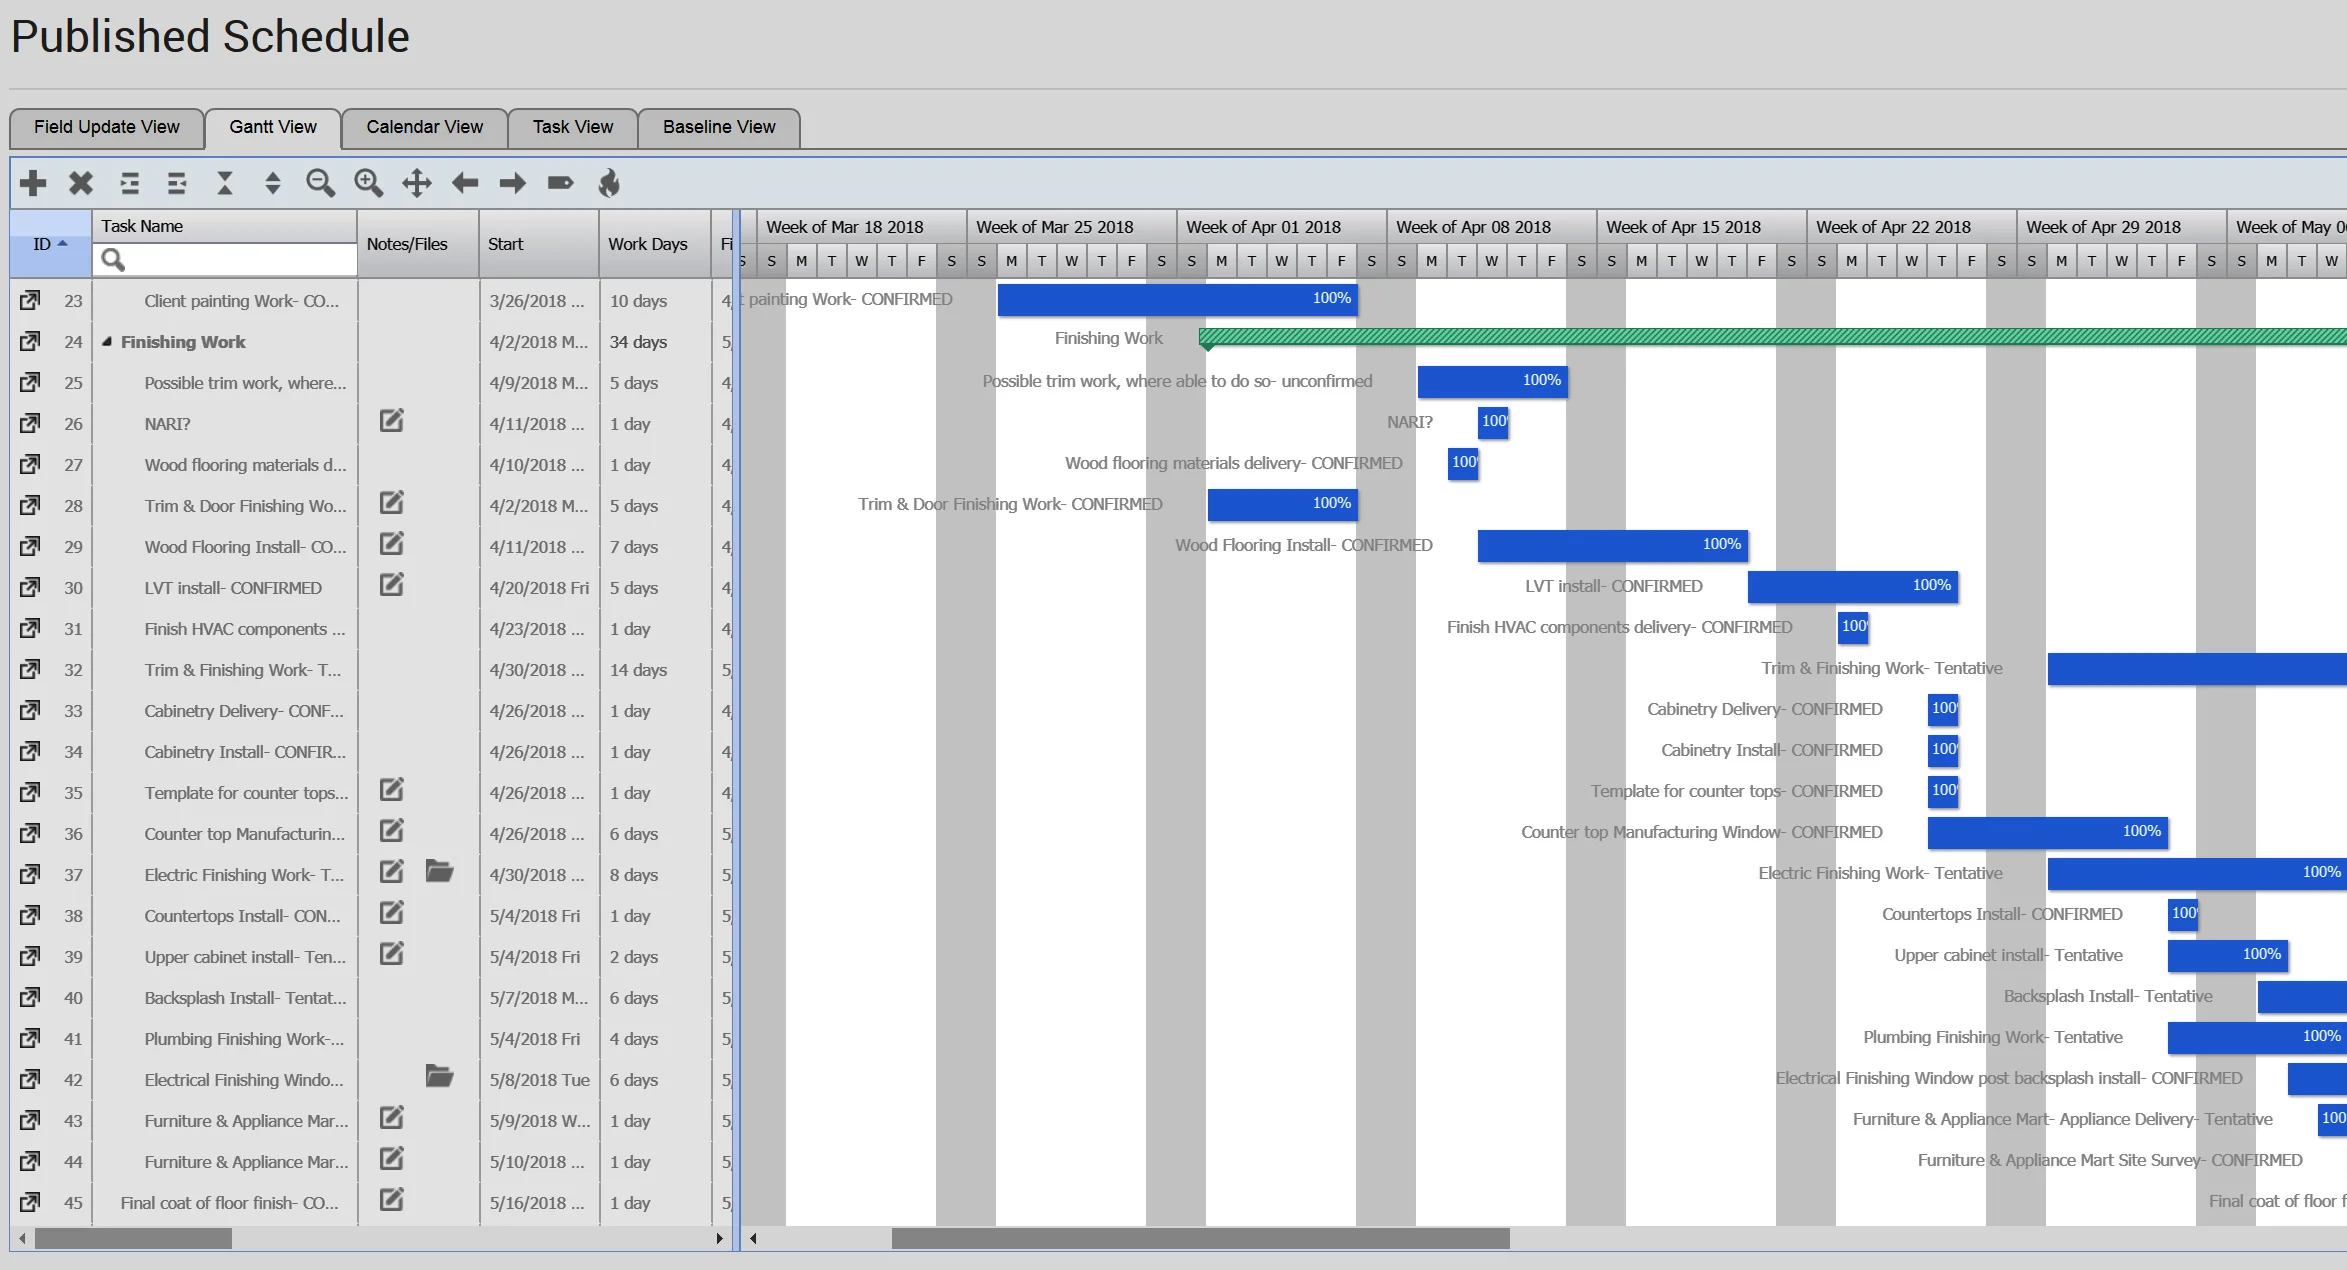Select the Gantt View tab
2347x1270 pixels.
273,128
